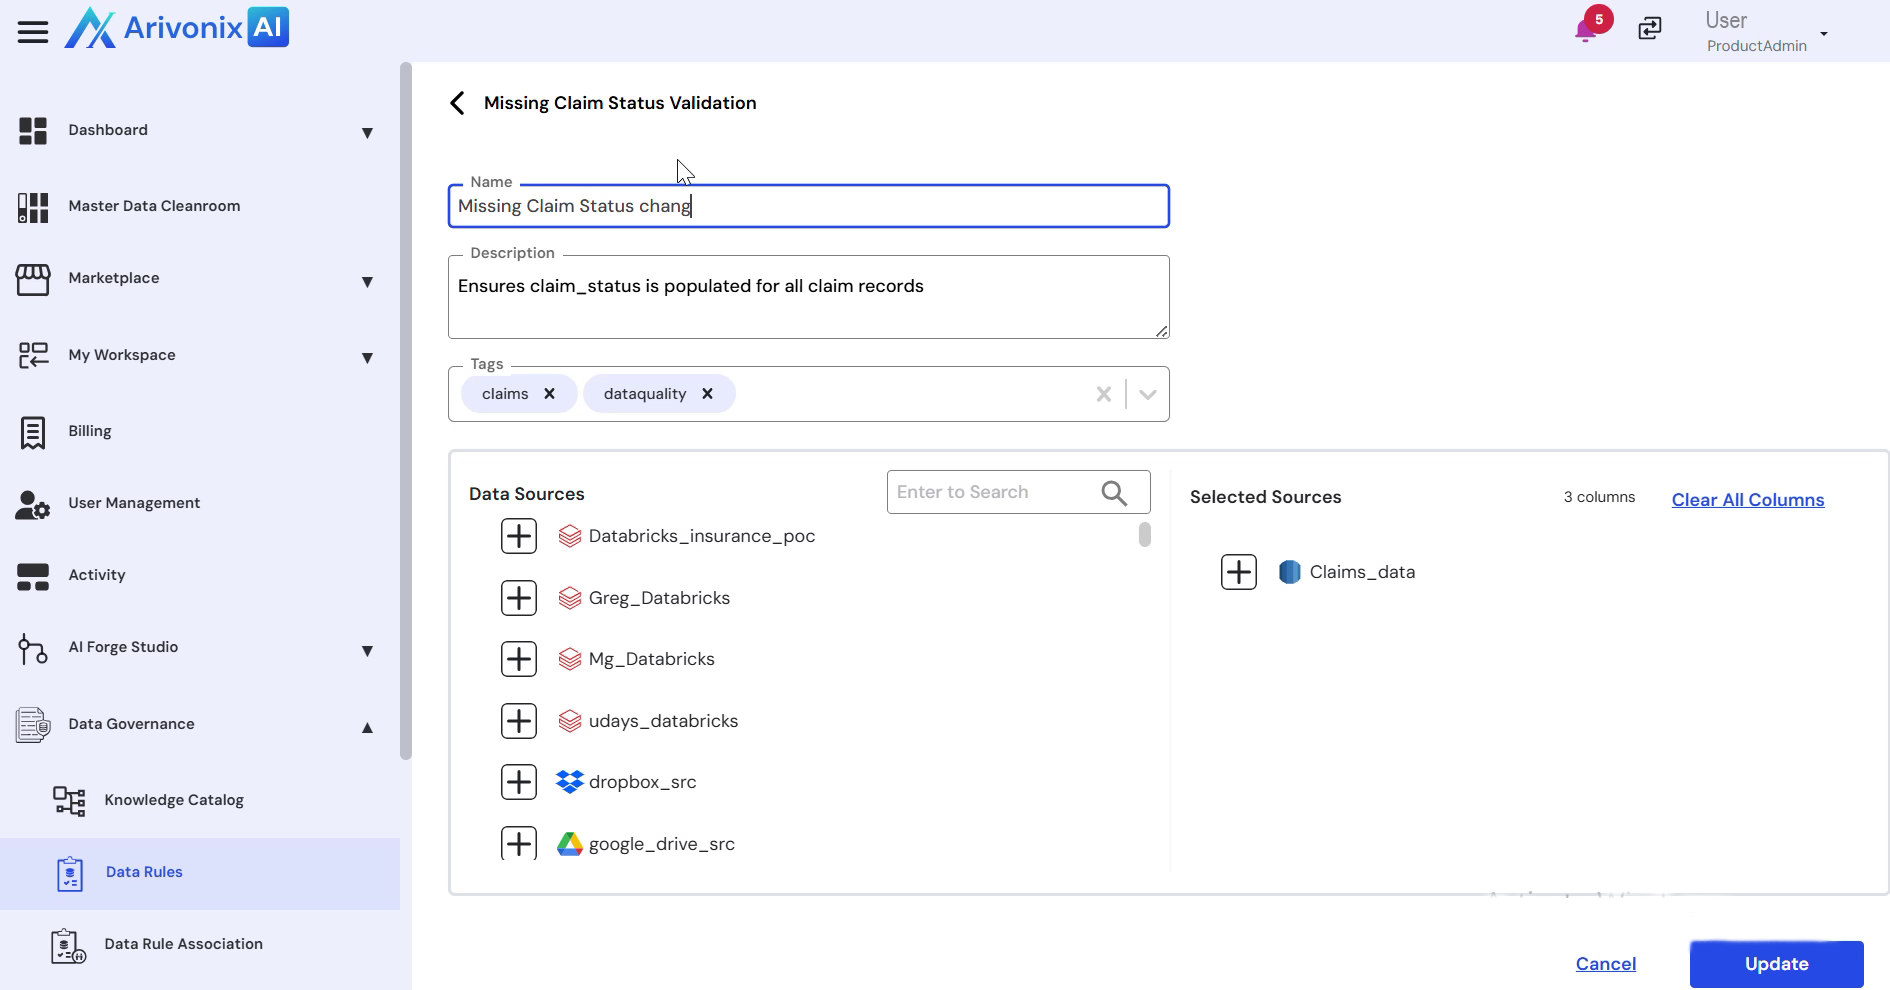Open the hamburger menu icon
Screen dimensions: 1890x990
32,32
